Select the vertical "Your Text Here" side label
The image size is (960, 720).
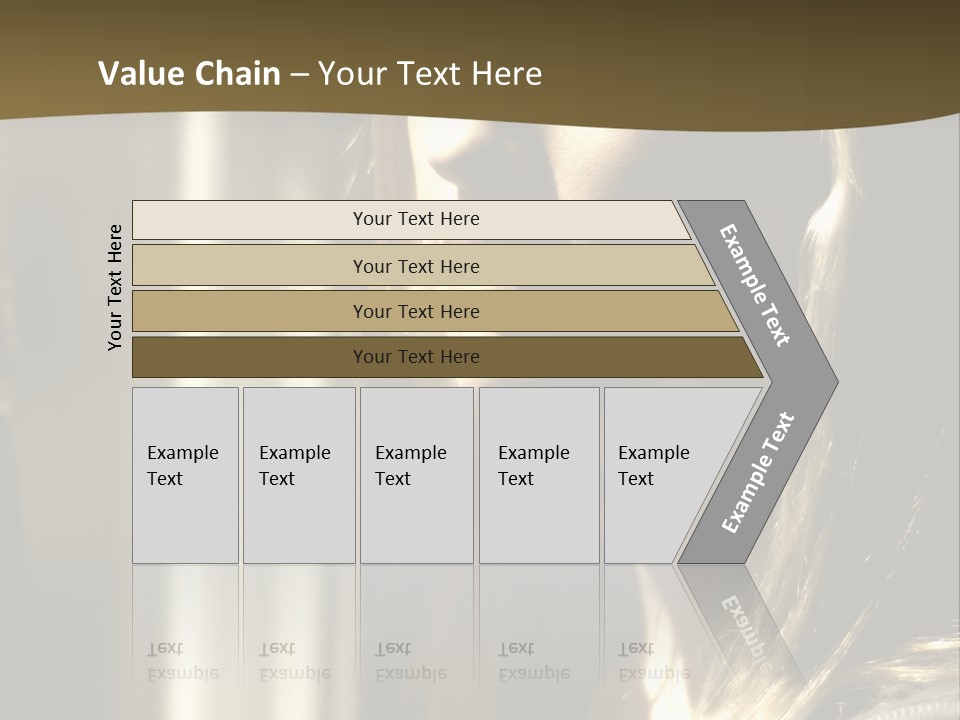coord(115,287)
